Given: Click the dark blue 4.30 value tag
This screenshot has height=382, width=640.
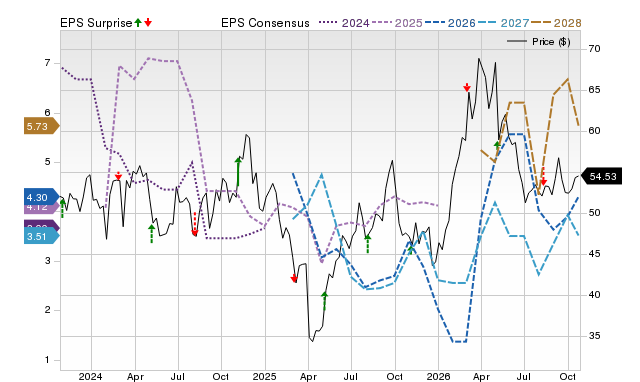Looking at the screenshot, I should [42, 198].
